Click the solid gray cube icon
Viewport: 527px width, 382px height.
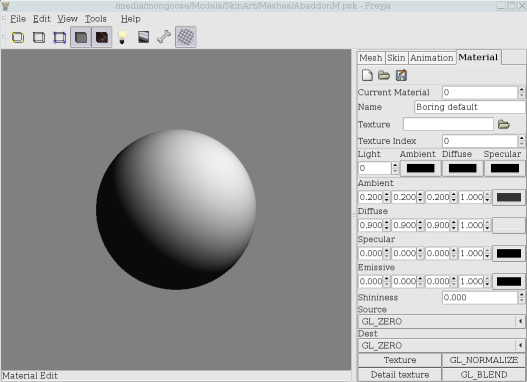81,37
